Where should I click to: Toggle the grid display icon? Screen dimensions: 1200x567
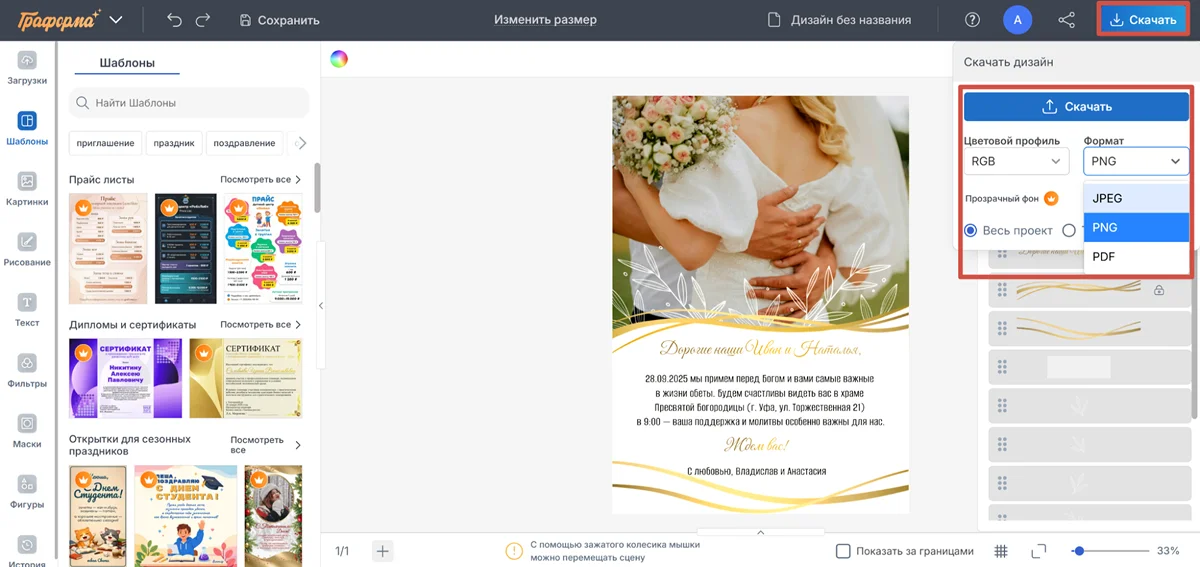1001,551
